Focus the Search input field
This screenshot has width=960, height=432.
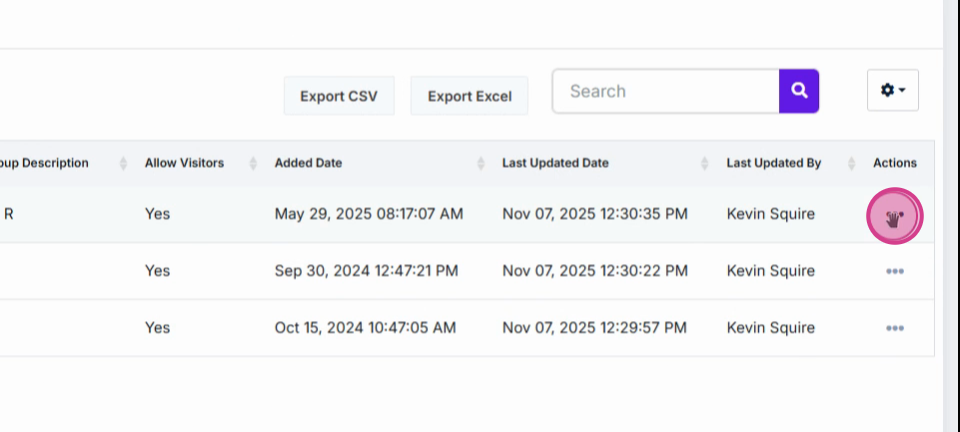click(666, 91)
